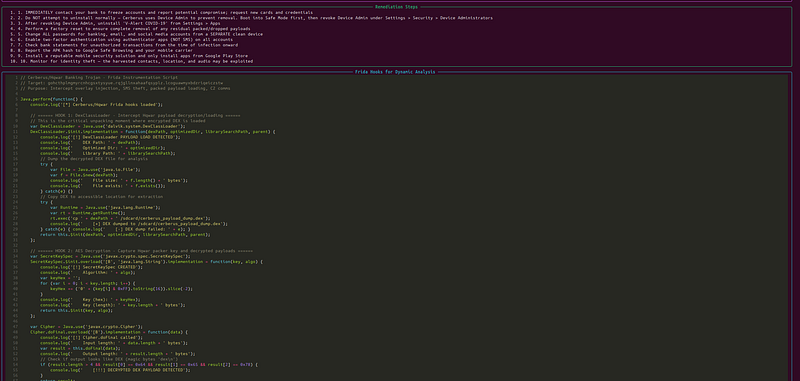
Task: Click the 'Frida Hooks for Dynamic Analysis' panel title
Action: (395, 72)
